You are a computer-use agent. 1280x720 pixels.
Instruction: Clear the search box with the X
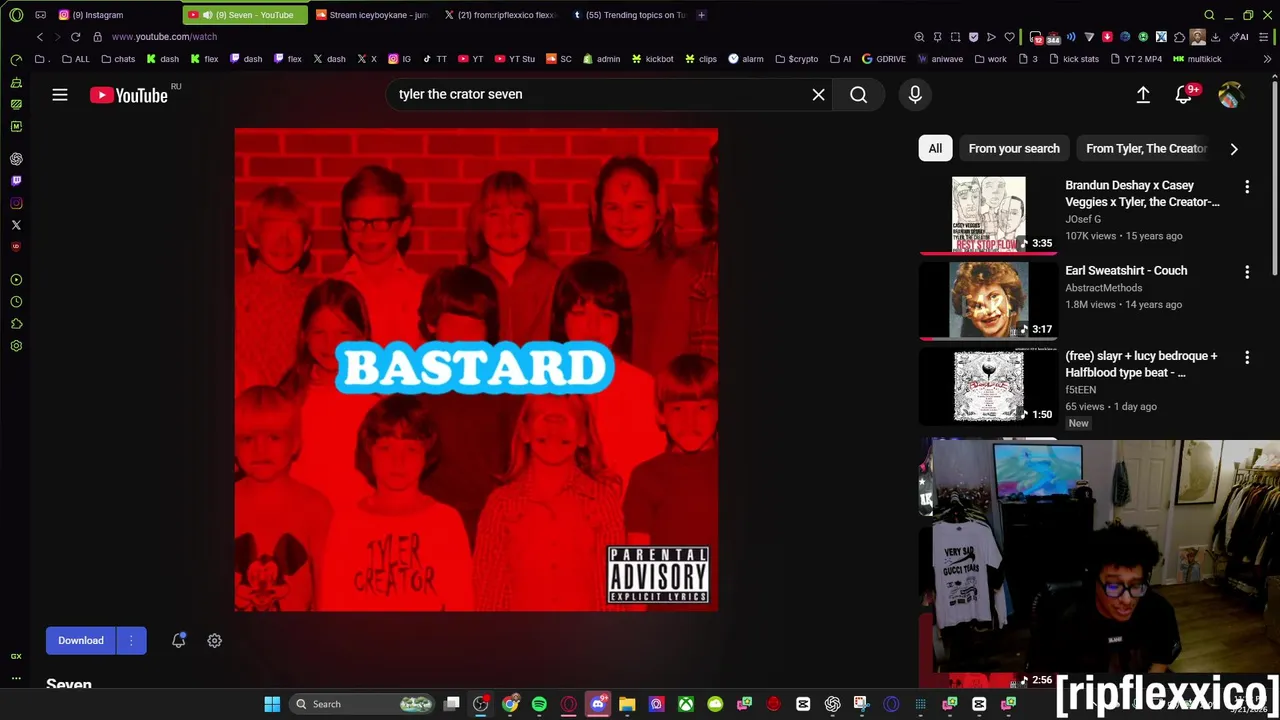(818, 94)
